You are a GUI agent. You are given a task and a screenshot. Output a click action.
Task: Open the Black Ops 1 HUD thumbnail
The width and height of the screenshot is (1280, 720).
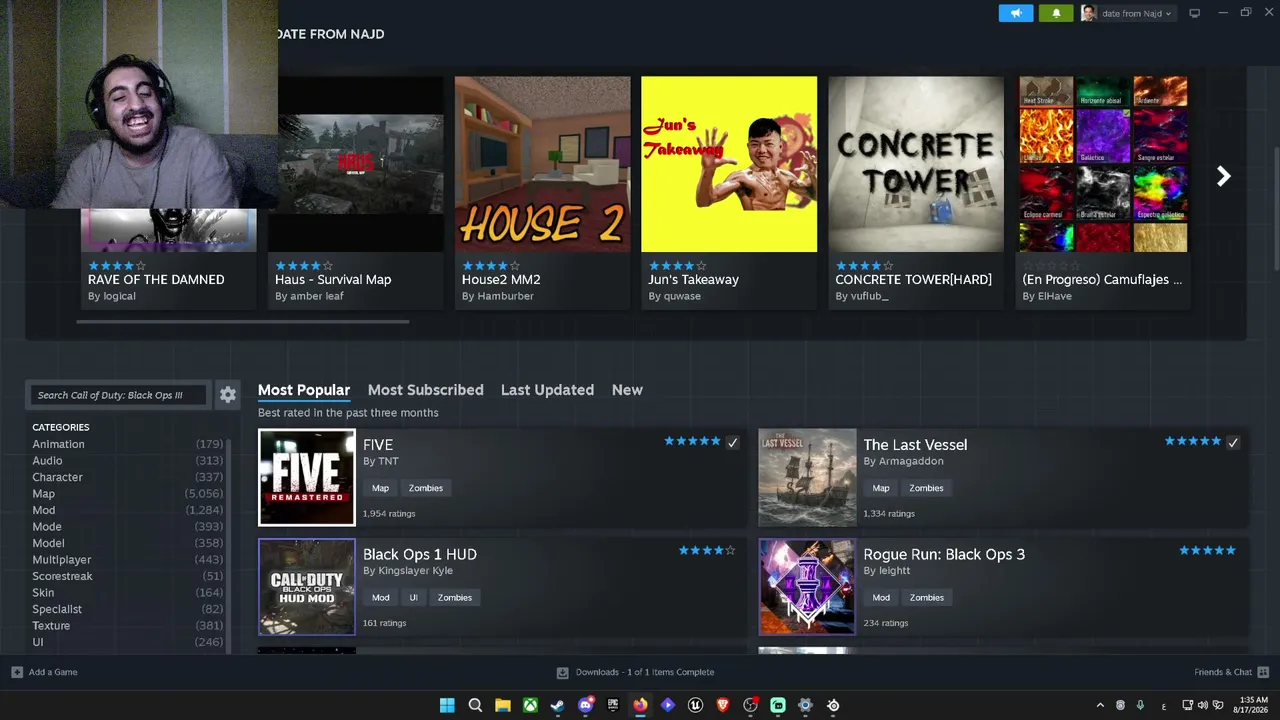pyautogui.click(x=307, y=587)
